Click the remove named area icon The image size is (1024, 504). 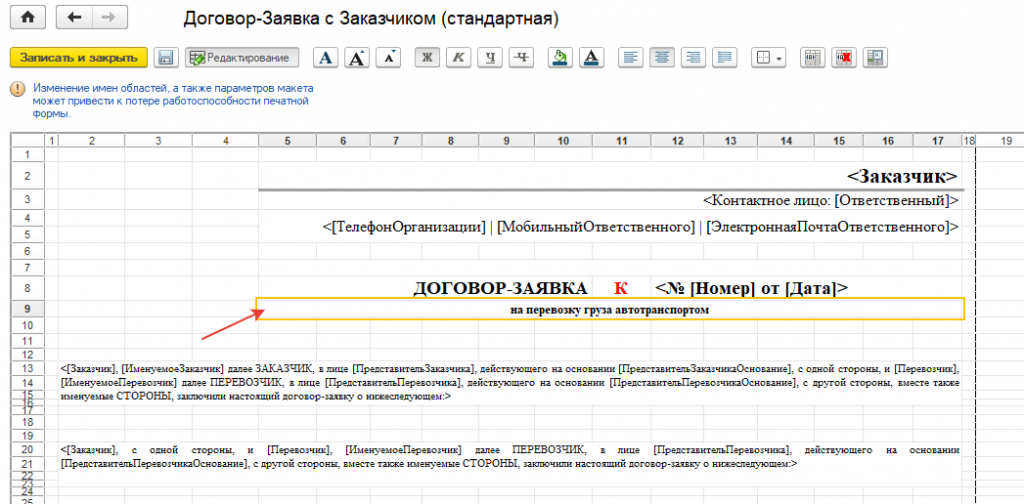coord(843,57)
